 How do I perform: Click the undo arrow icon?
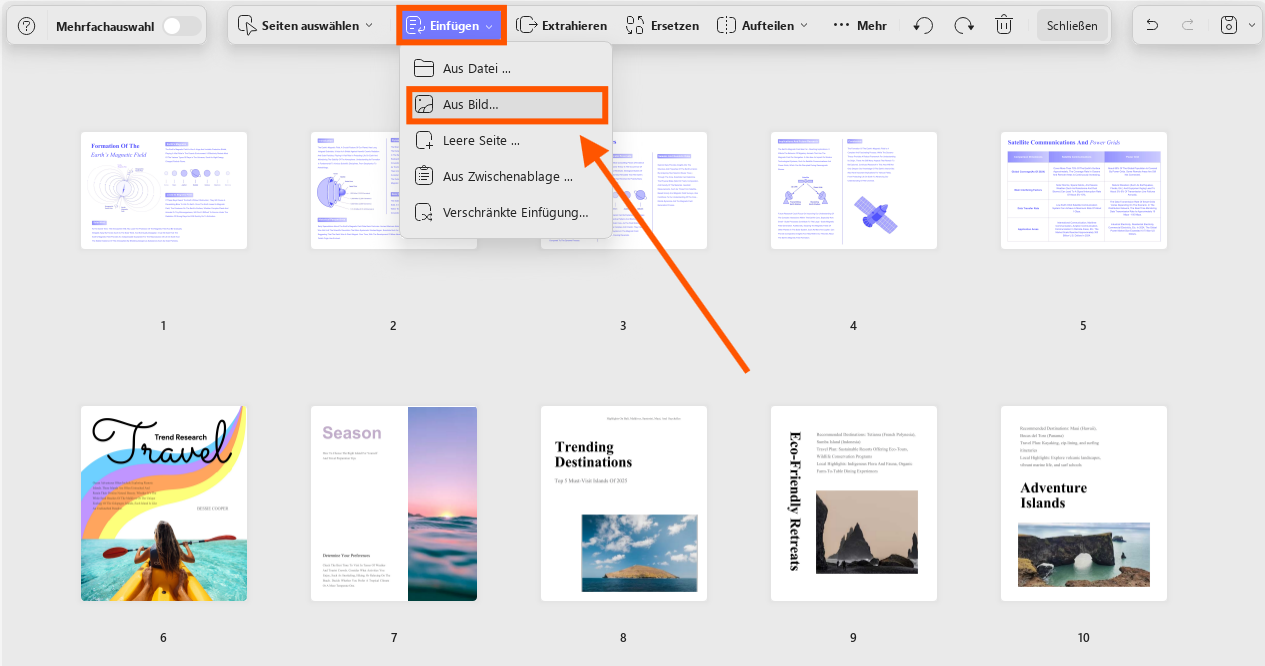tap(1152, 26)
